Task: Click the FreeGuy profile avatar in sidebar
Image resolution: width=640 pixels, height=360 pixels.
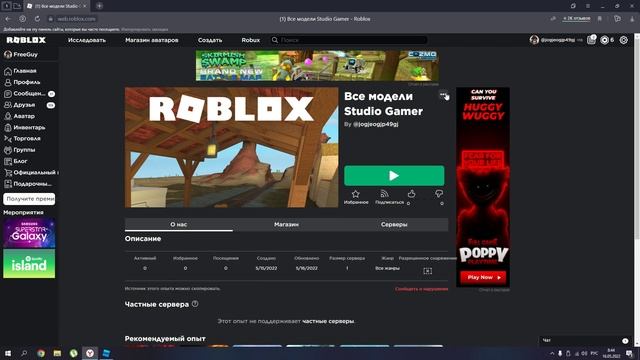Action: click(x=8, y=54)
